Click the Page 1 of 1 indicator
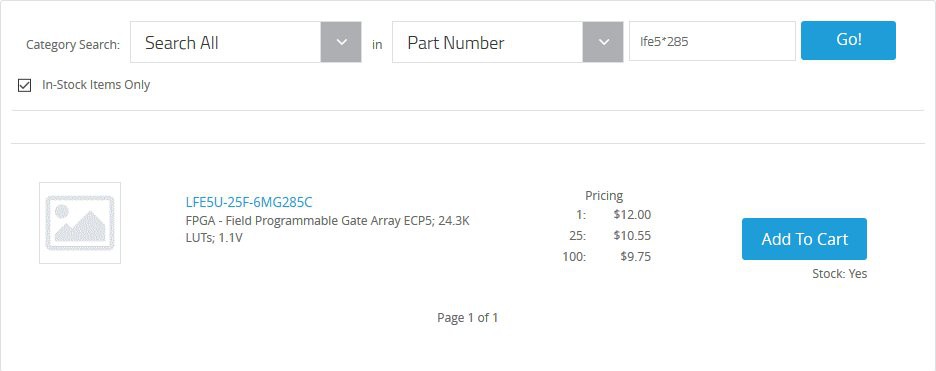936x371 pixels. pyautogui.click(x=467, y=318)
